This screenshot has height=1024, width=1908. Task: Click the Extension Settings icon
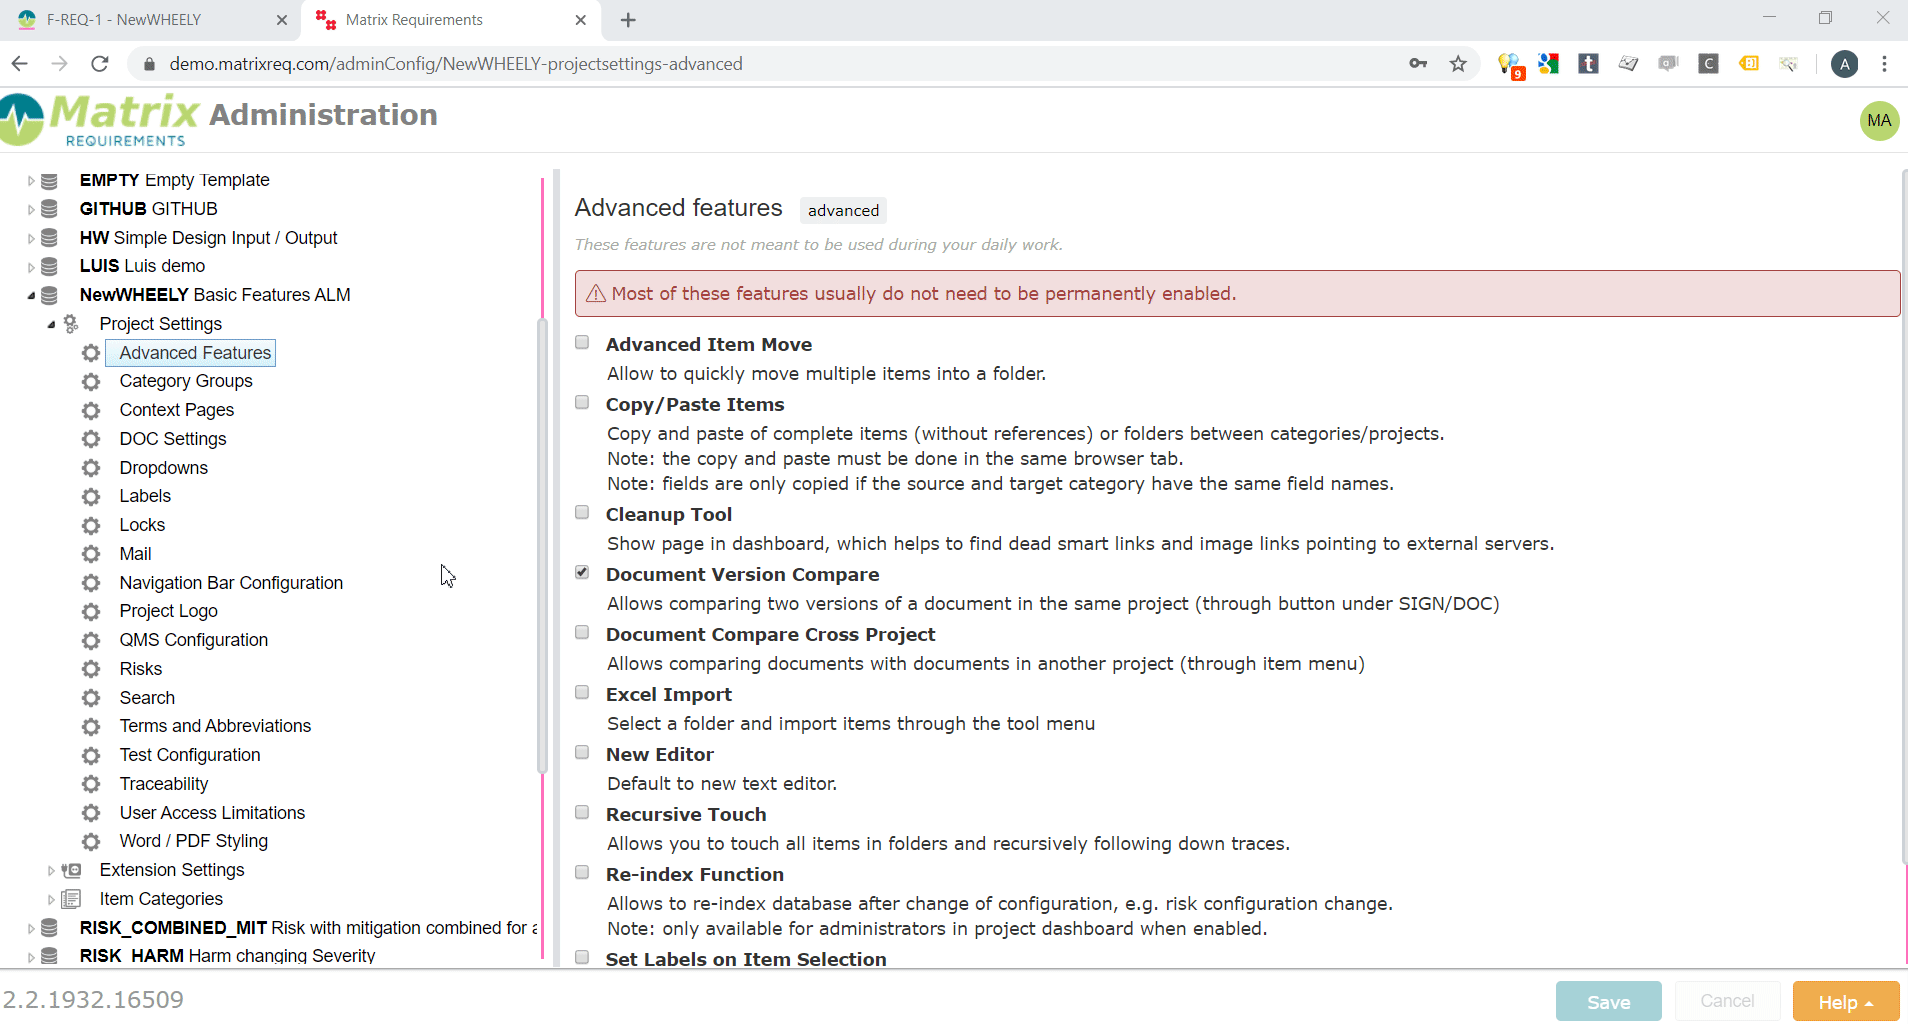(x=71, y=871)
